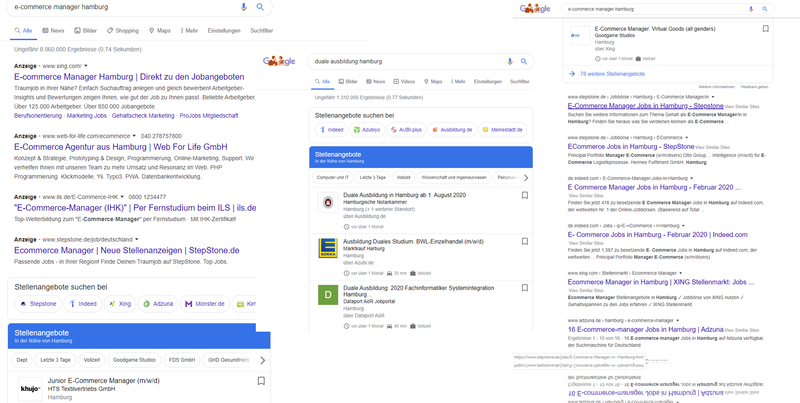Click magnifier search icon in left e-commerce search box
800x403 pixels.
[260, 7]
